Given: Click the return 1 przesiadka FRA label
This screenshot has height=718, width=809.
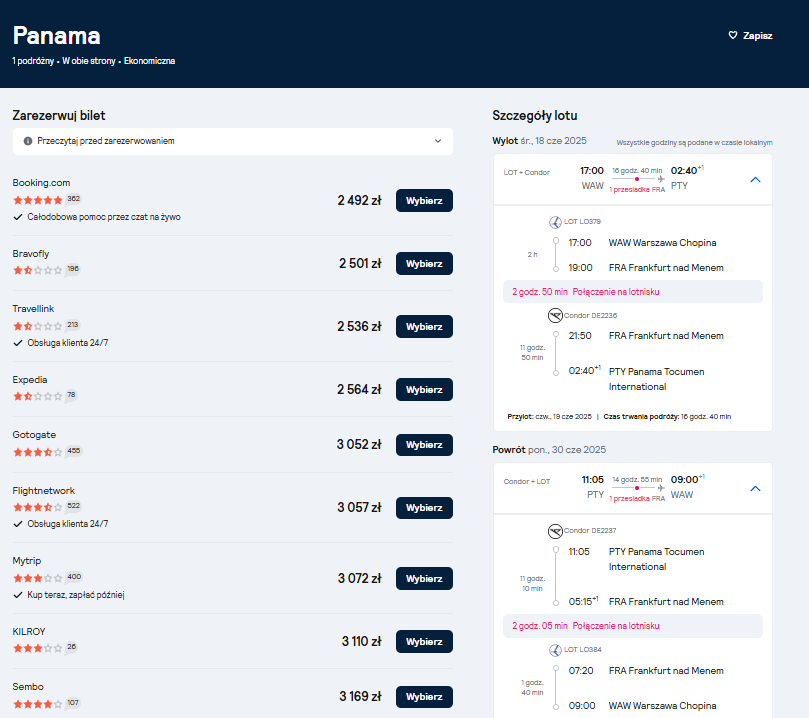Looking at the screenshot, I should tap(637, 499).
